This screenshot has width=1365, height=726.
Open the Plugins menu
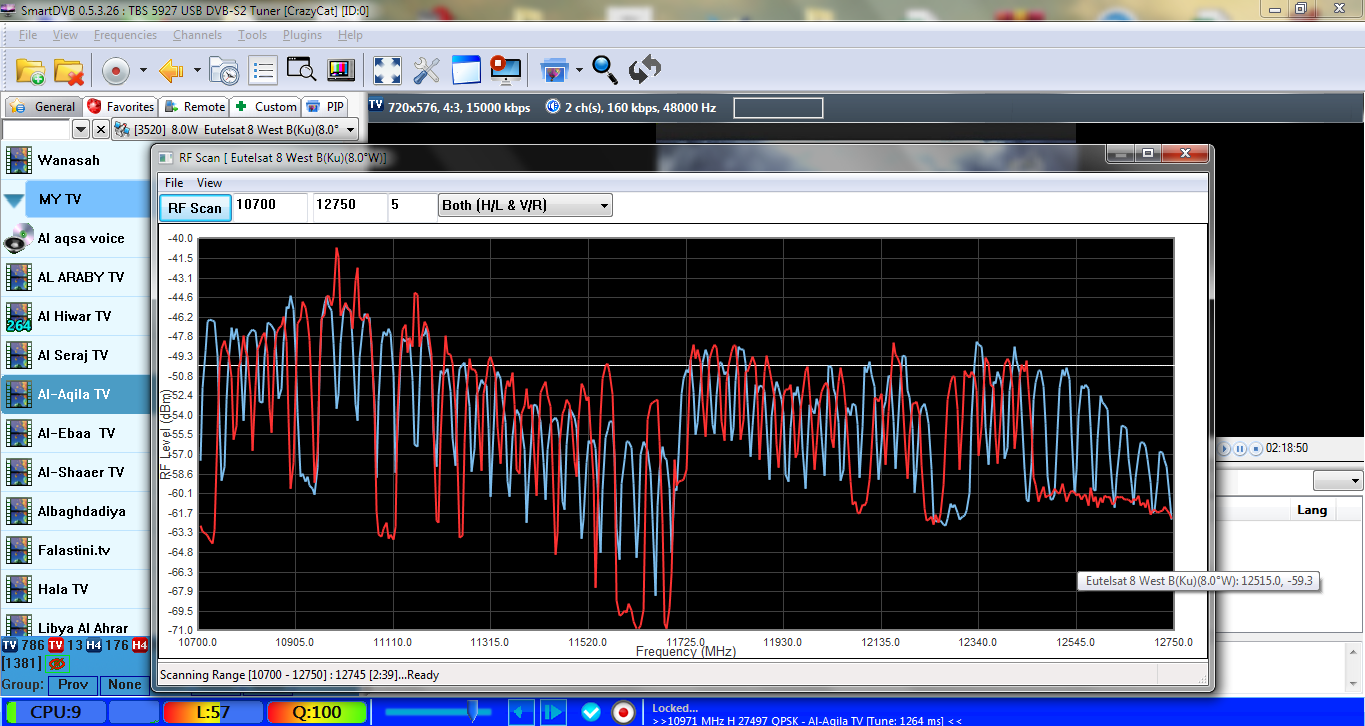pyautogui.click(x=302, y=35)
